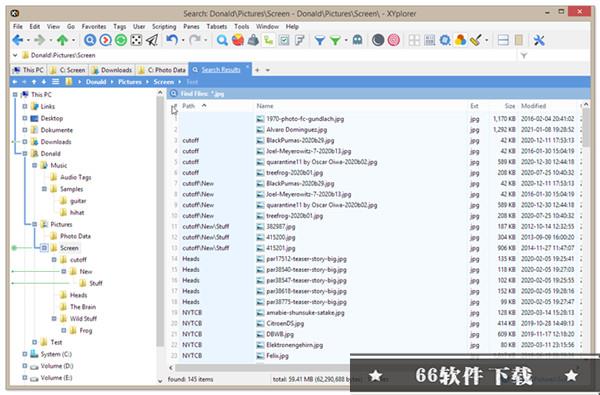Select file Elektronengehirn.jpg

point(295,345)
